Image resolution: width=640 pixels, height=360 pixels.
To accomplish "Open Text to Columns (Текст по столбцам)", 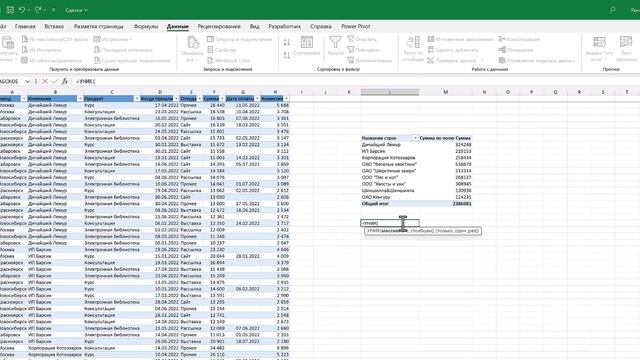I will [413, 49].
